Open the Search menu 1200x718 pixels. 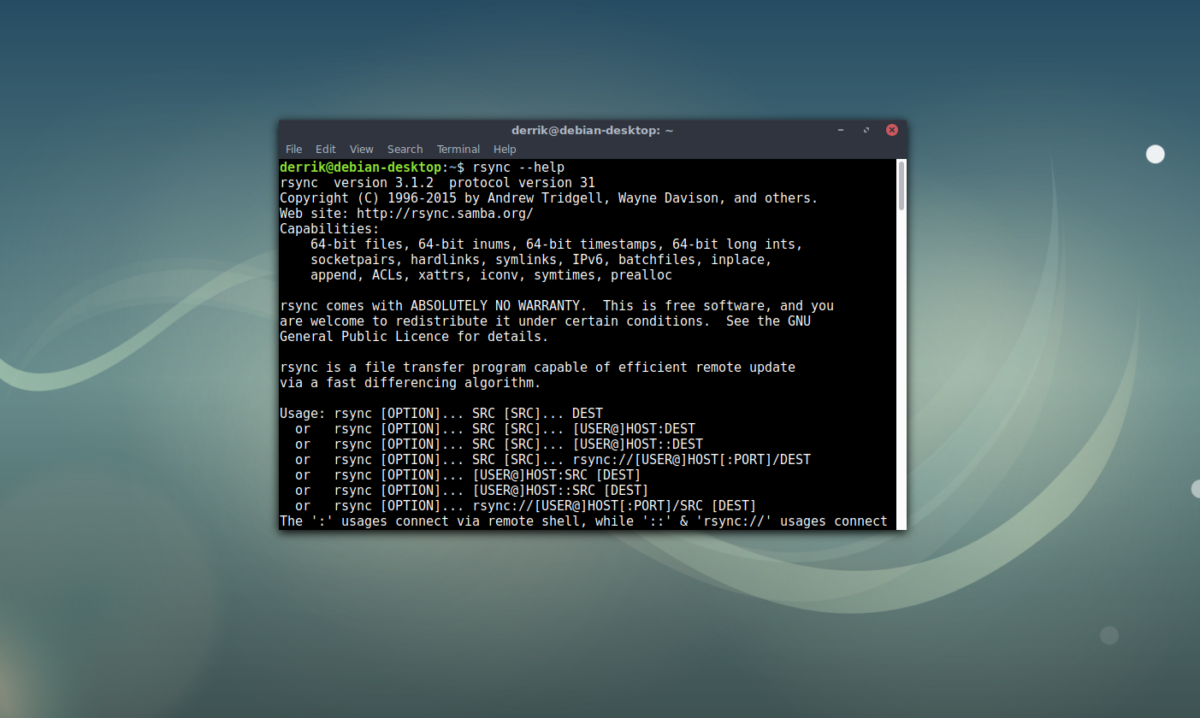[405, 149]
